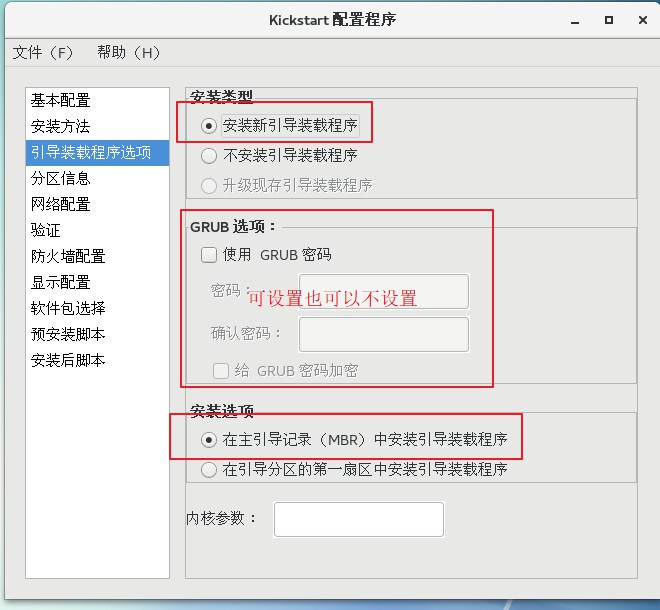Close the Kickstart 配置程序 window
The width and height of the screenshot is (660, 610).
[643, 20]
